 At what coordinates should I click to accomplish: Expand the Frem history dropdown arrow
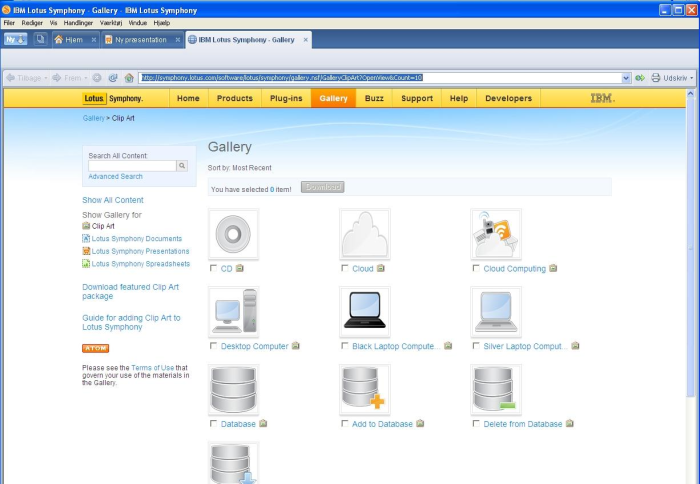coord(86,78)
